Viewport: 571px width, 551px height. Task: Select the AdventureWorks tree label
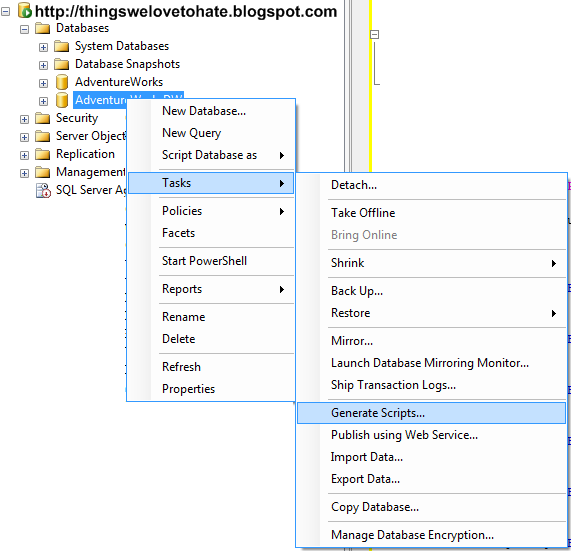pyautogui.click(x=119, y=82)
